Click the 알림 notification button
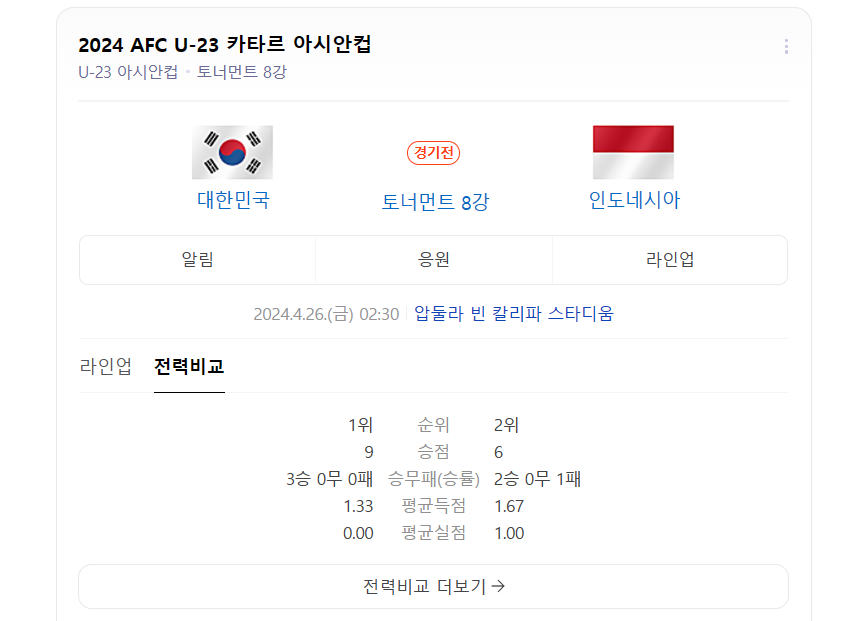The width and height of the screenshot is (846, 621). pyautogui.click(x=197, y=259)
